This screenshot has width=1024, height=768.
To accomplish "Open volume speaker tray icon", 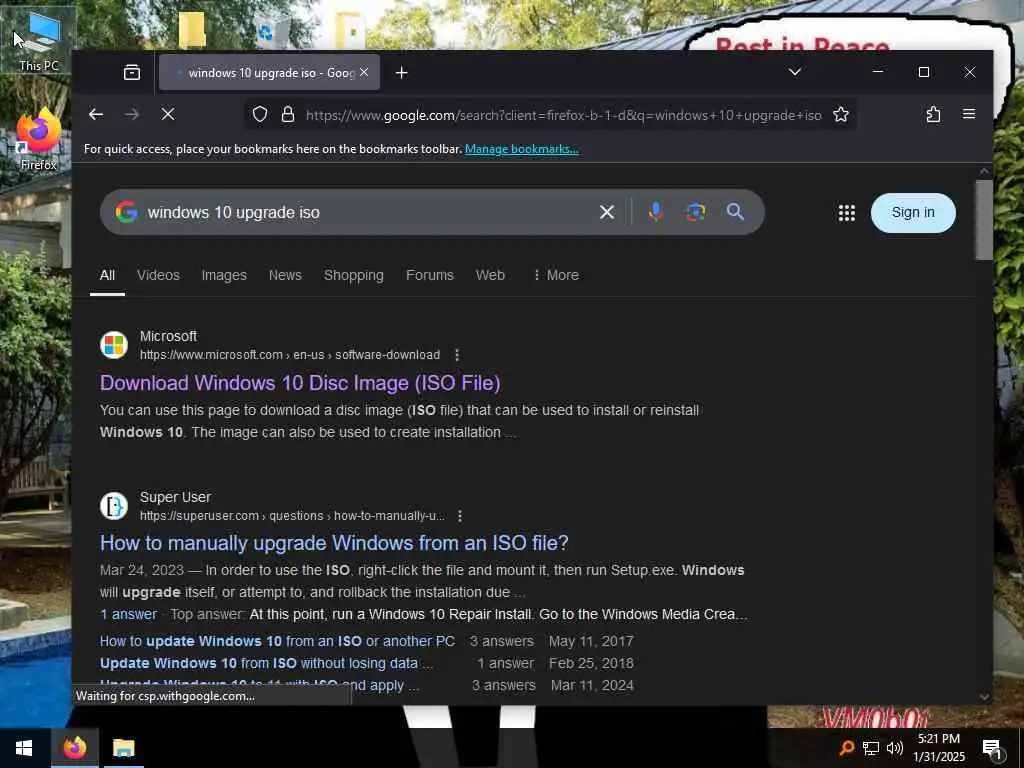I will pyautogui.click(x=895, y=748).
